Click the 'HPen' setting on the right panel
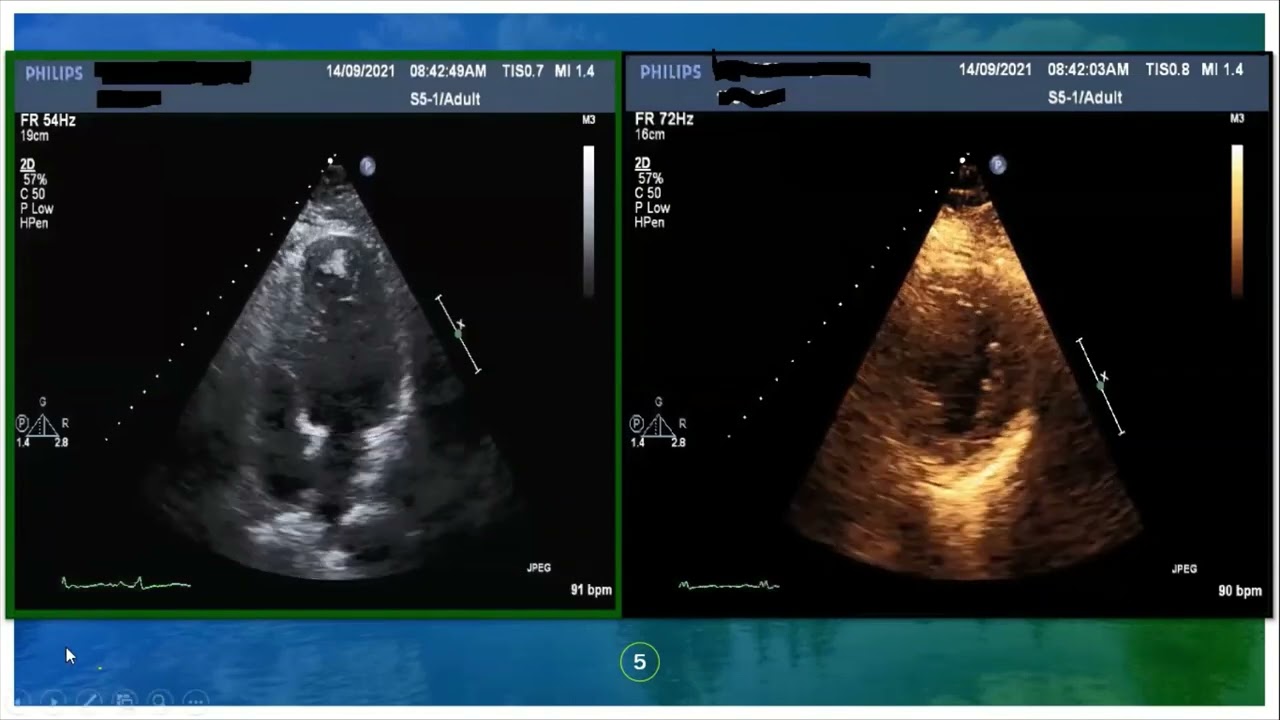 649,222
